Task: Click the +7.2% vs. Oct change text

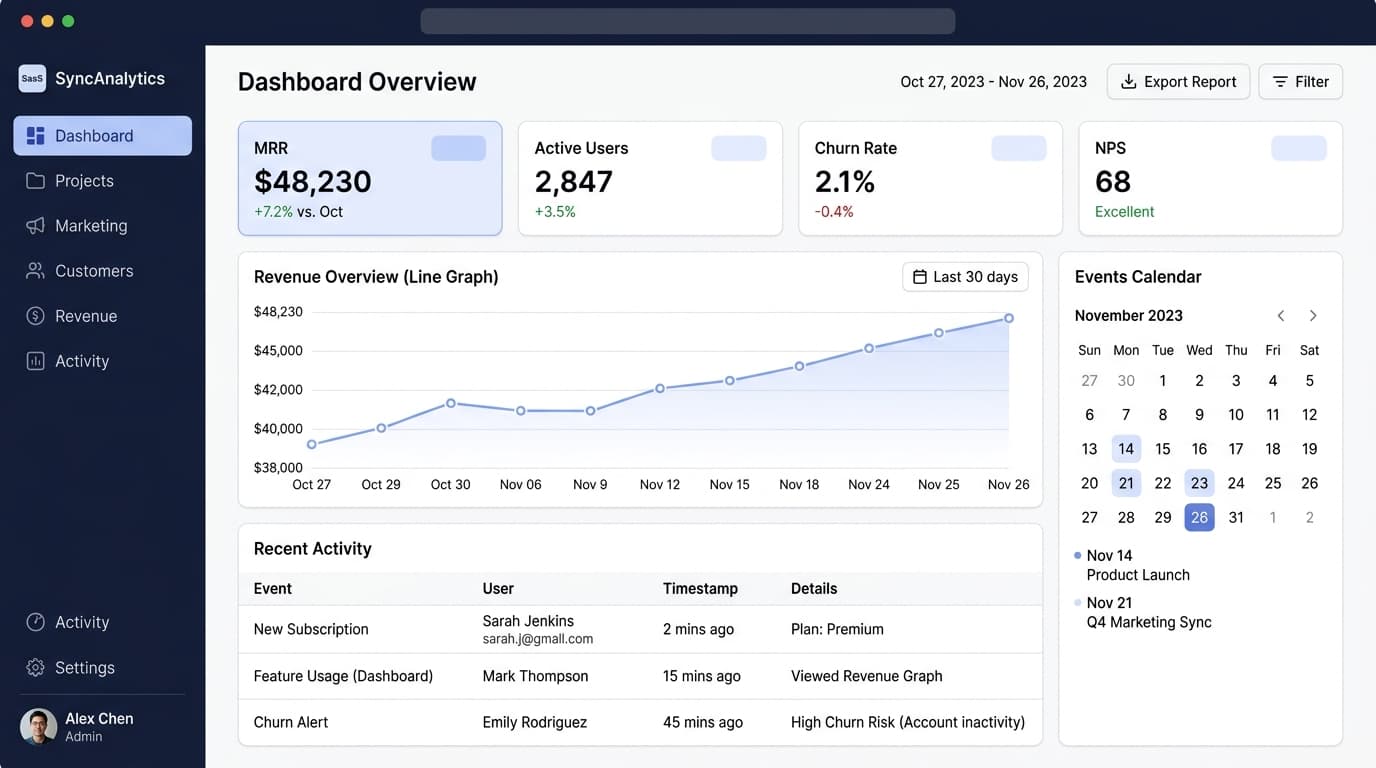Action: (x=298, y=212)
